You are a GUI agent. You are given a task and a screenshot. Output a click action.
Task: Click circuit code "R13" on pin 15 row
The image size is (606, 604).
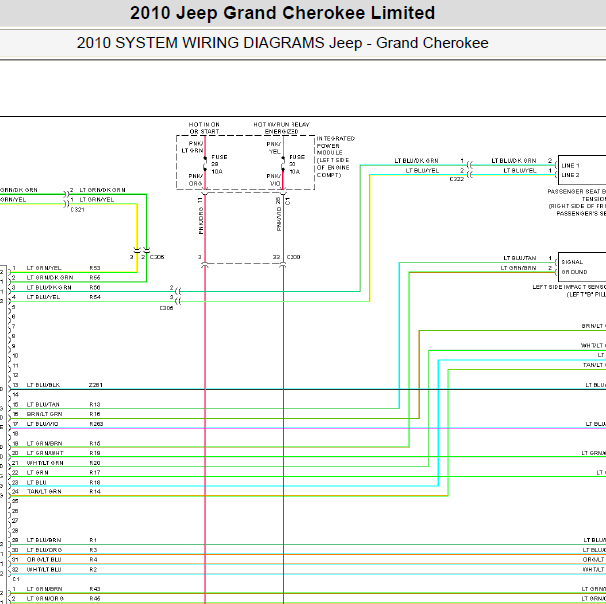(95, 405)
